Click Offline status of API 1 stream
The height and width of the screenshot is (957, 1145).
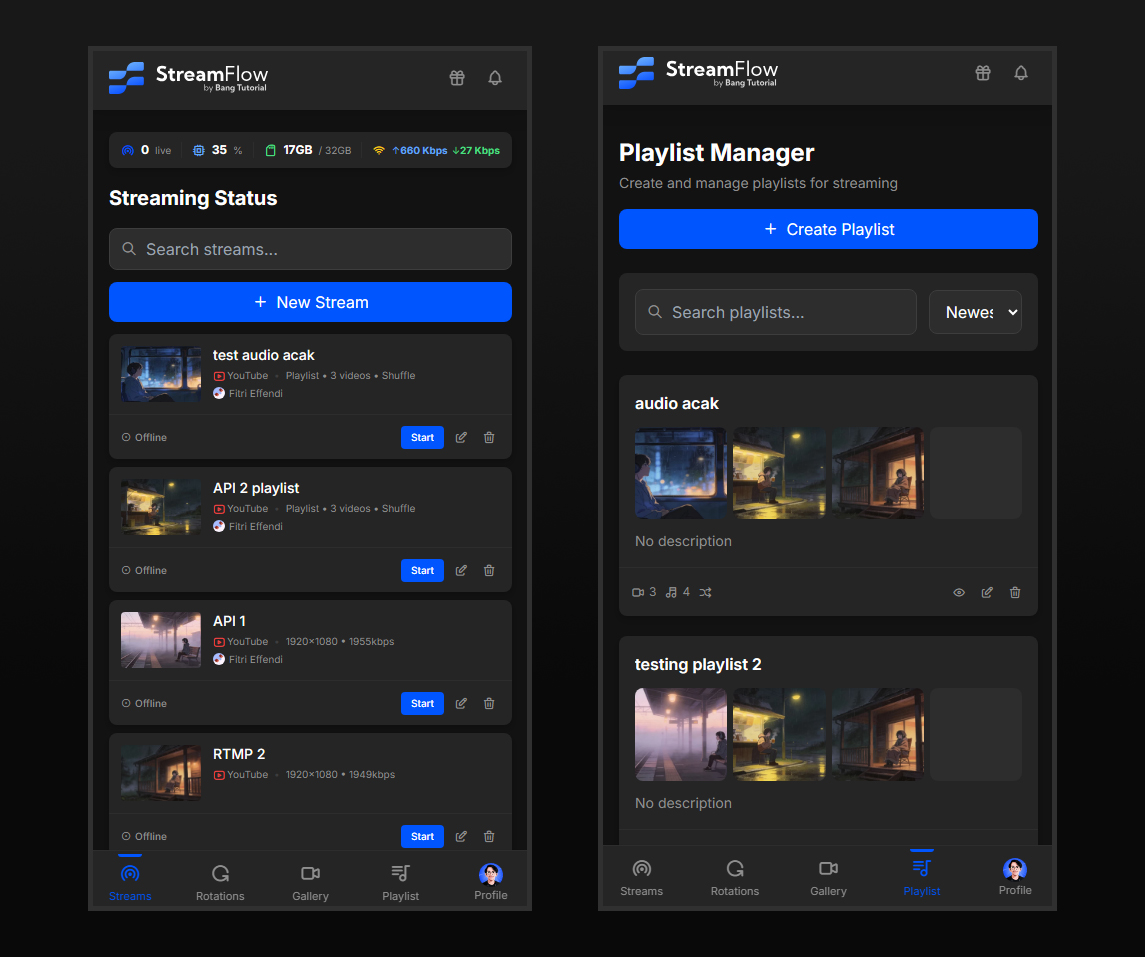pyautogui.click(x=144, y=703)
